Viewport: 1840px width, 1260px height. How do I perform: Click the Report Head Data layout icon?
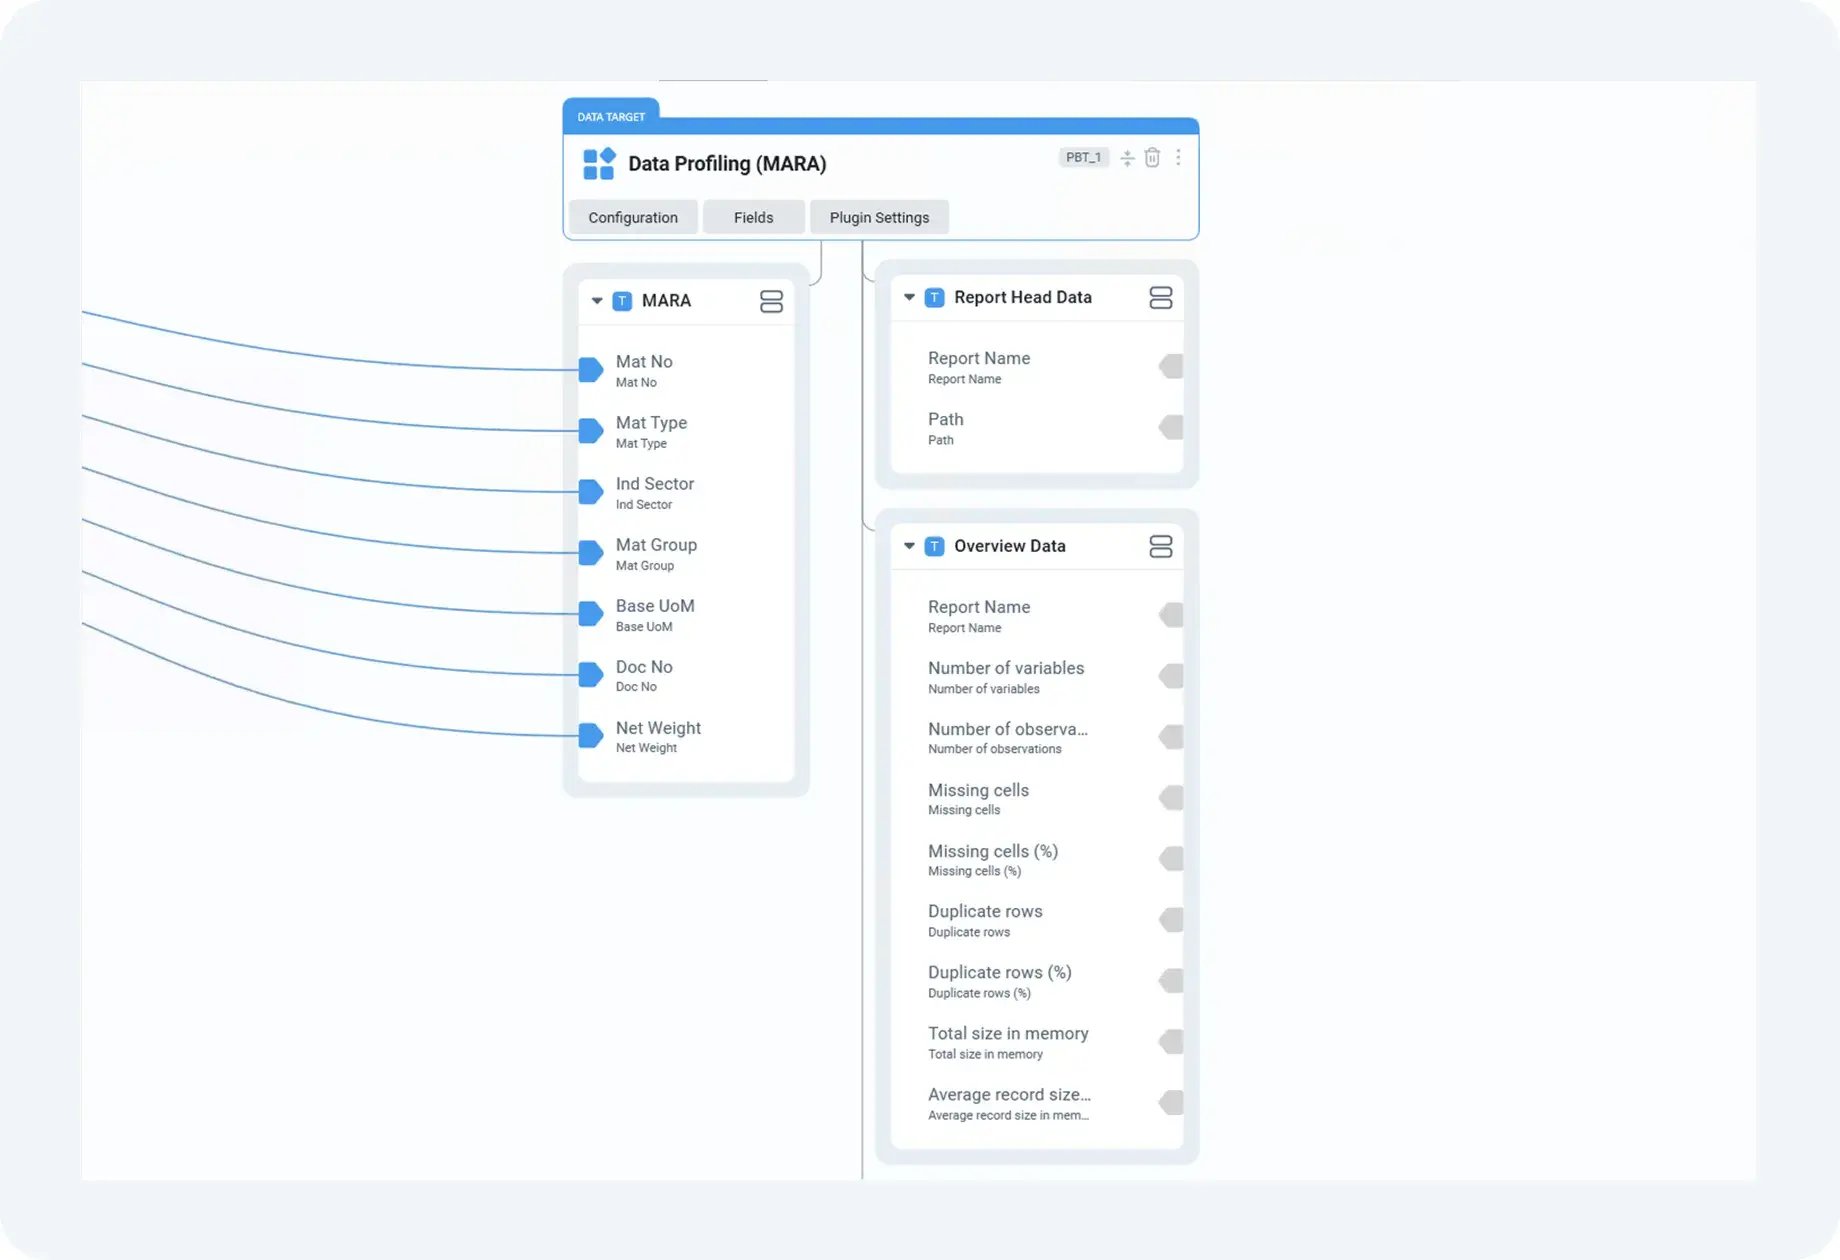coord(1160,298)
